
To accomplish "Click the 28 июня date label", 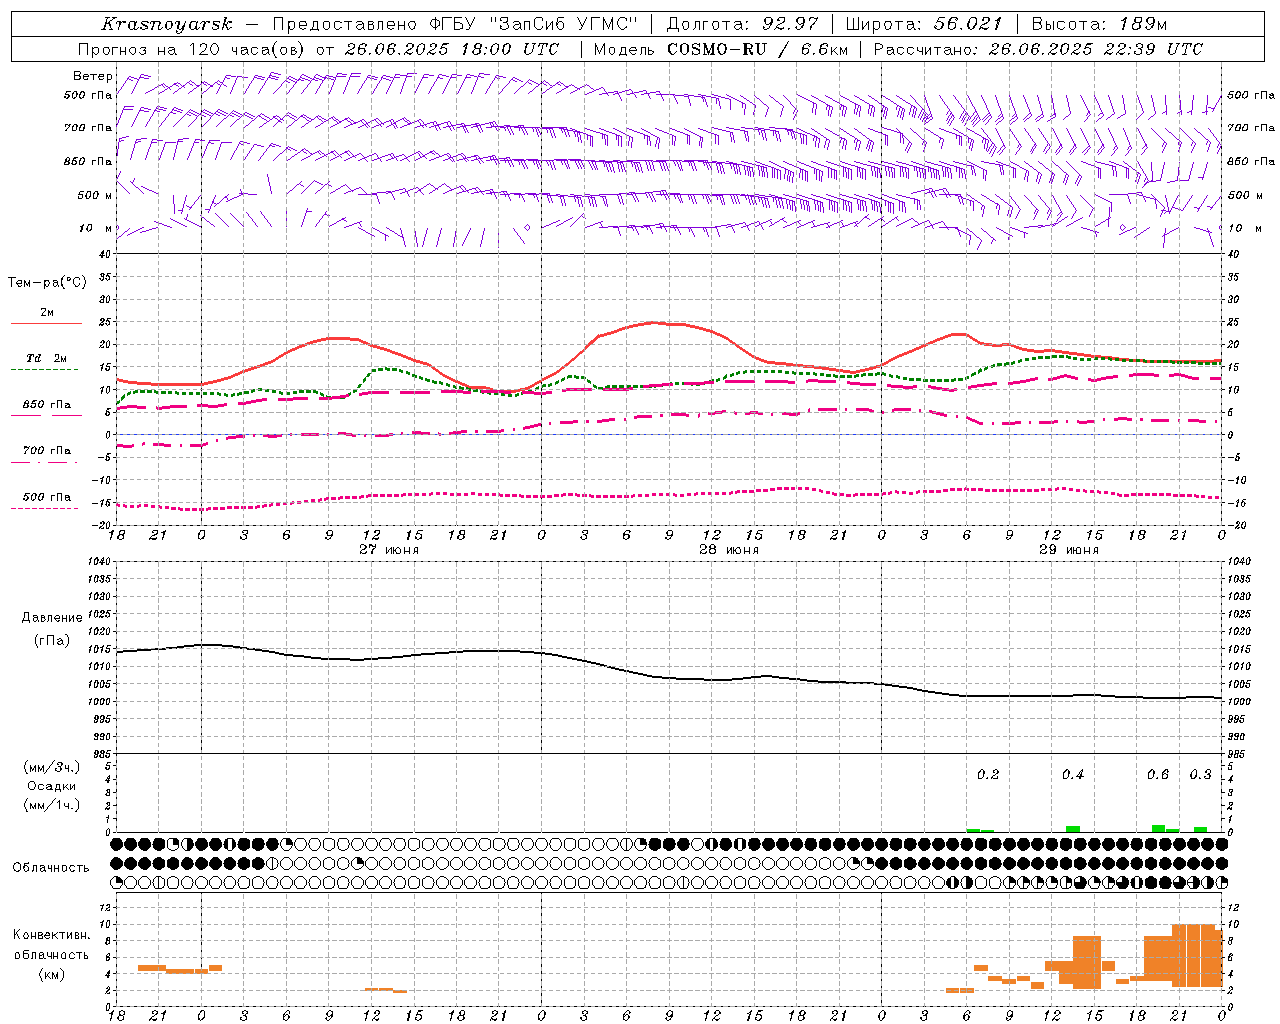I will click(x=729, y=550).
